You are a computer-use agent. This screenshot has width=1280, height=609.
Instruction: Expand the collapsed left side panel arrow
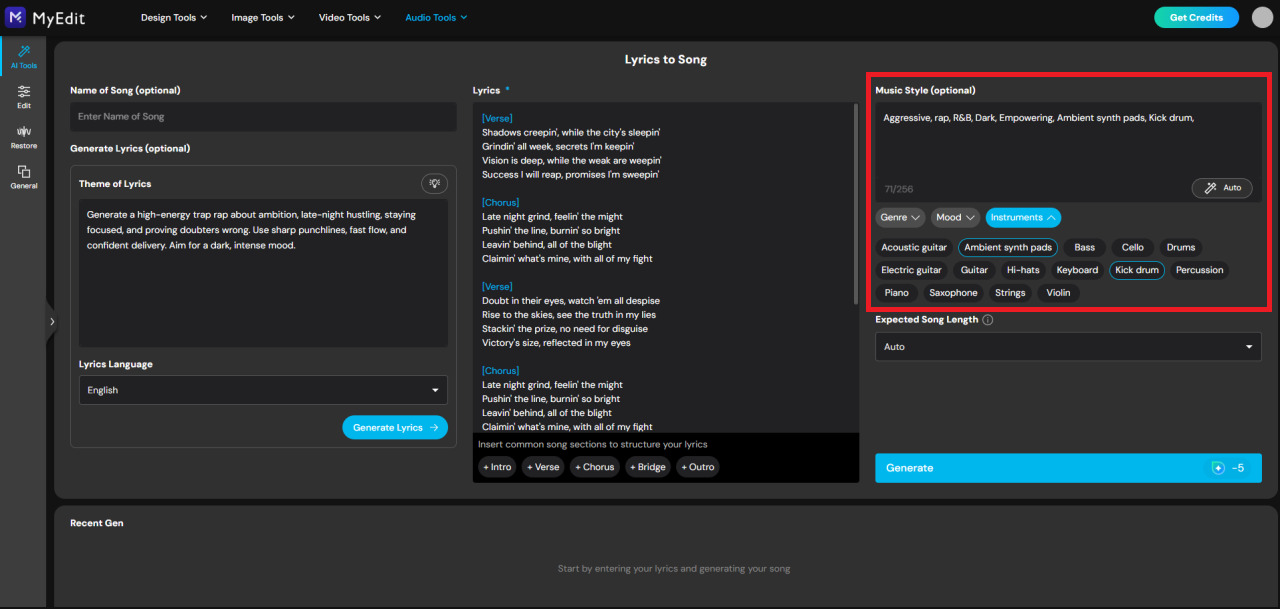pos(52,322)
